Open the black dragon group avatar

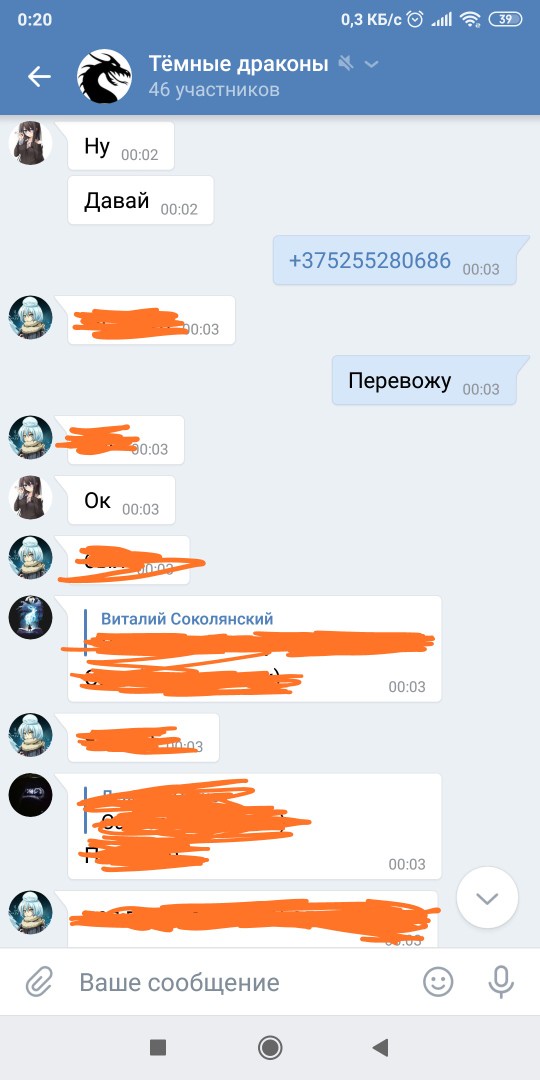(105, 76)
